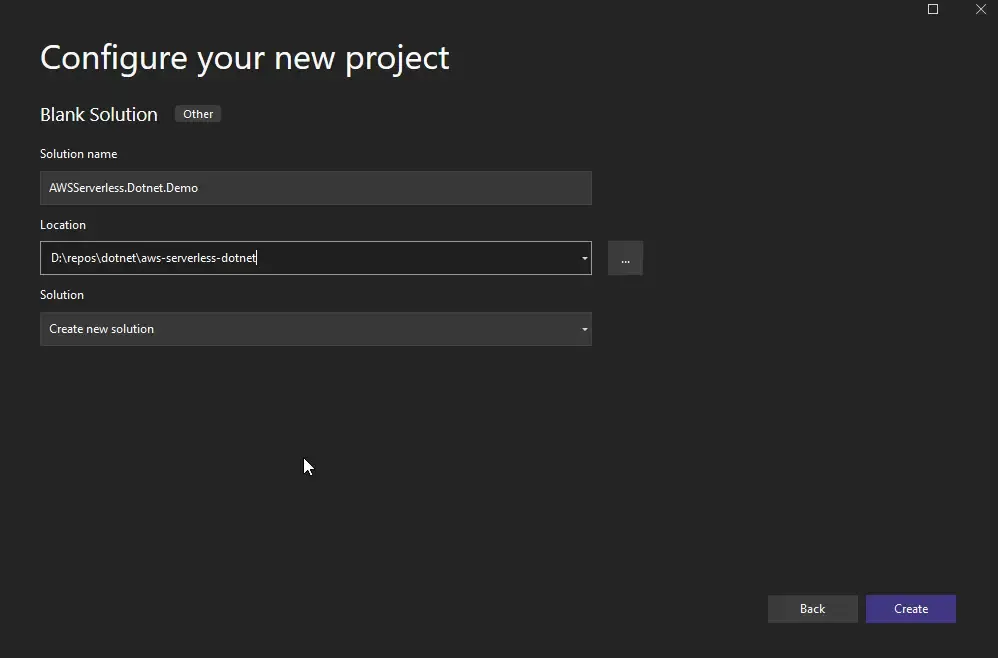Highlight the Create button with purple background
The image size is (998, 658).
pos(910,609)
